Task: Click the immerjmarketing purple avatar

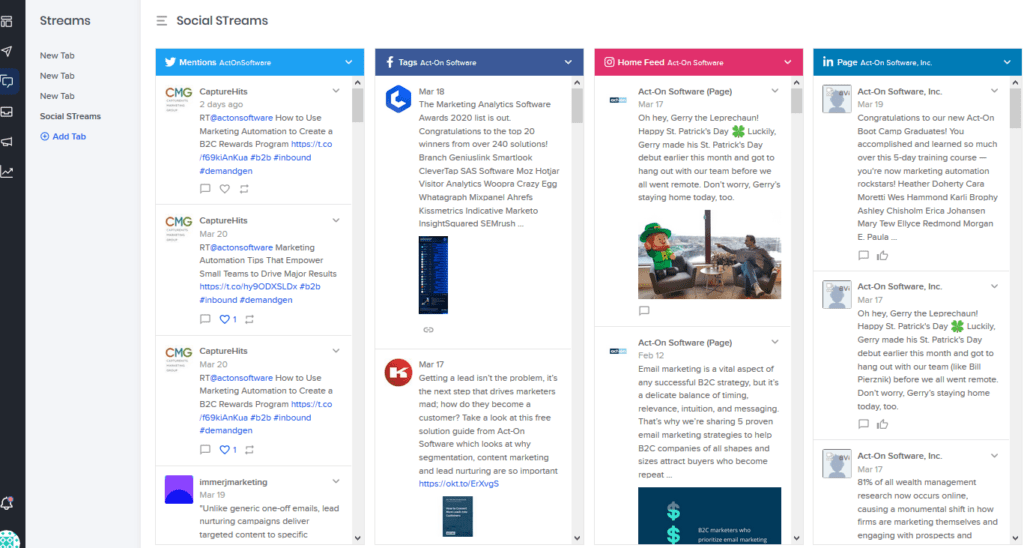Action: (x=179, y=489)
